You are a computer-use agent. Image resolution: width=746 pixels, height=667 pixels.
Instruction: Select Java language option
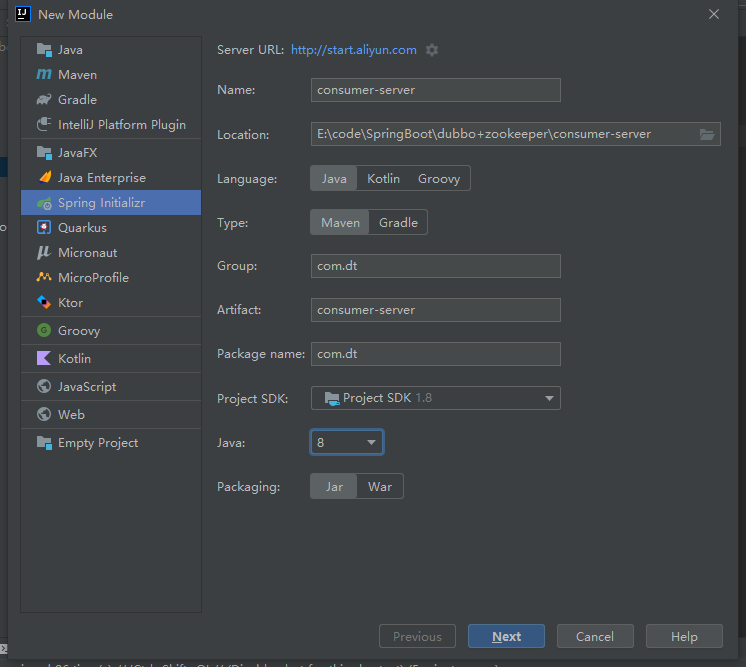[x=334, y=178]
